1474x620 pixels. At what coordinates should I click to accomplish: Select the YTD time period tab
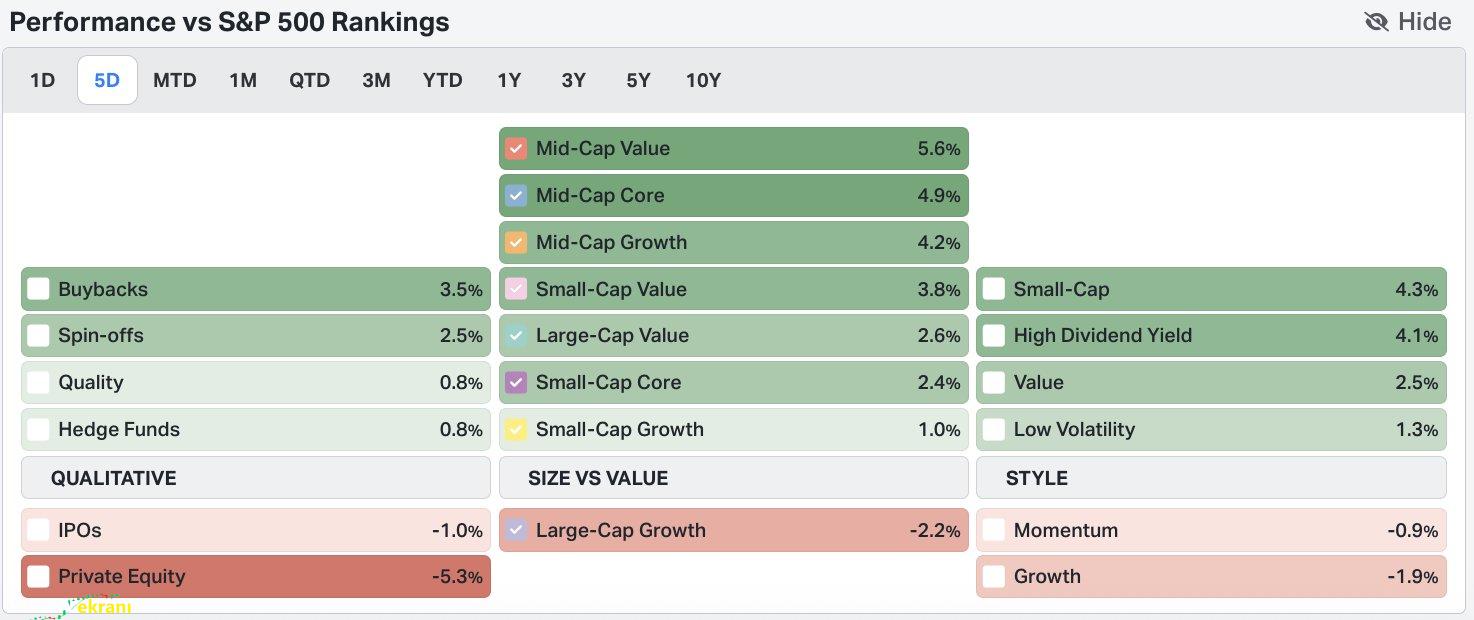(442, 81)
